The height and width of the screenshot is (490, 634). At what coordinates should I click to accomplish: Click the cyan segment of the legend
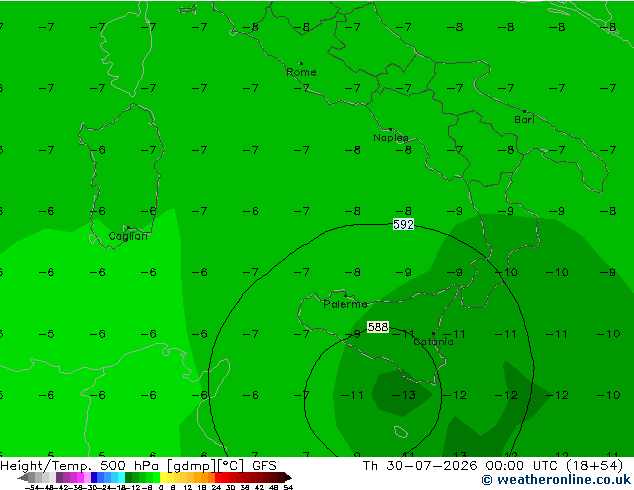(121, 477)
